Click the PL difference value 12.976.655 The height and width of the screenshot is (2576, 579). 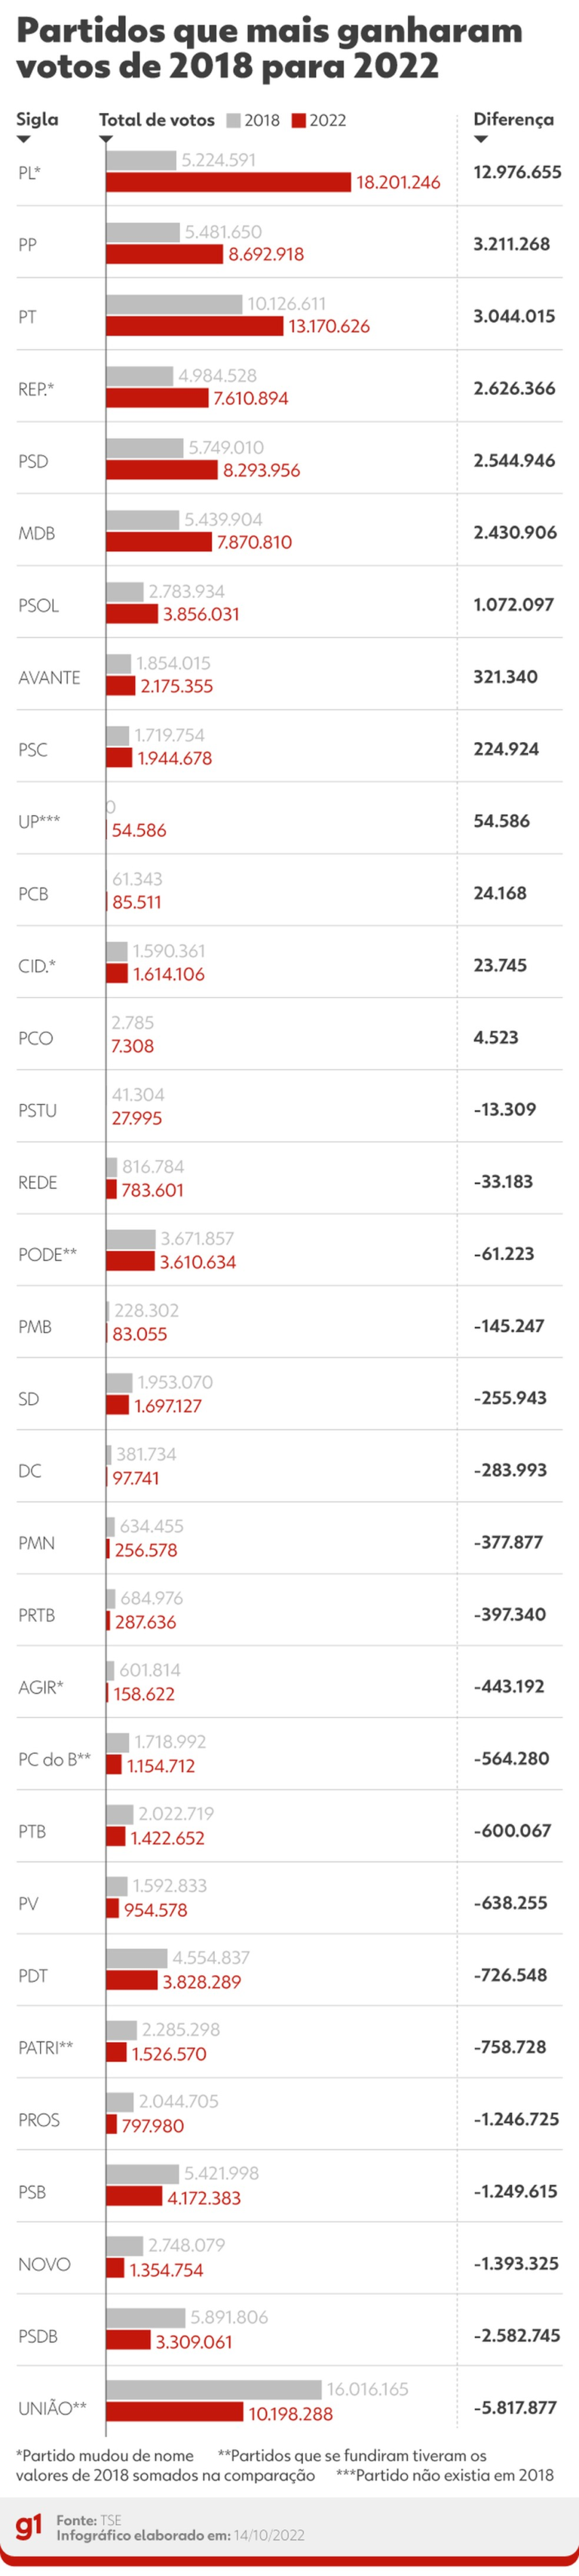[517, 172]
